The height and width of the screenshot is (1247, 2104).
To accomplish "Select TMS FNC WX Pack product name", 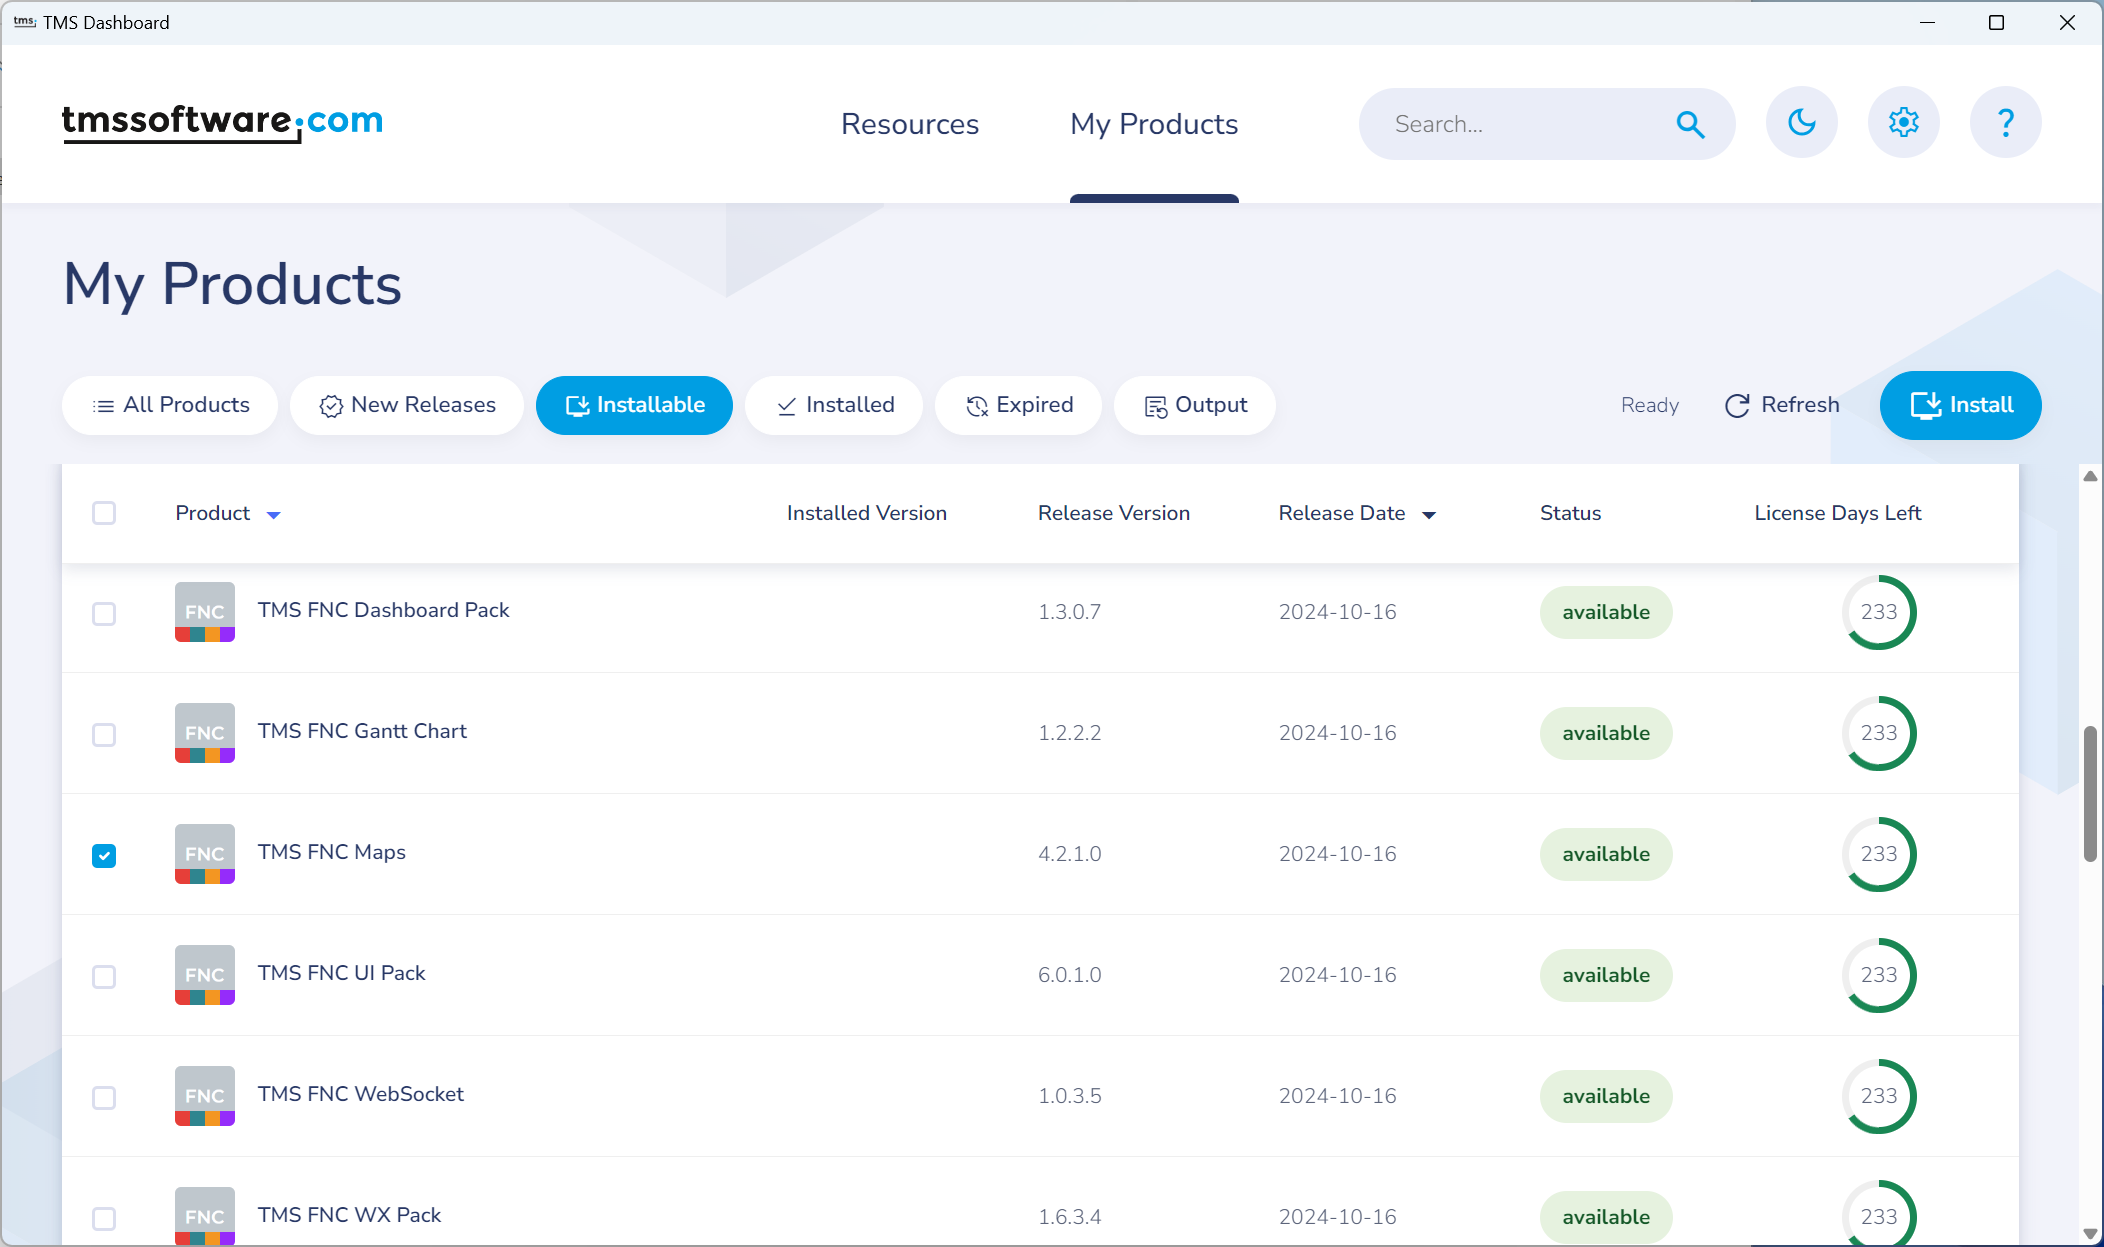I will [x=349, y=1215].
